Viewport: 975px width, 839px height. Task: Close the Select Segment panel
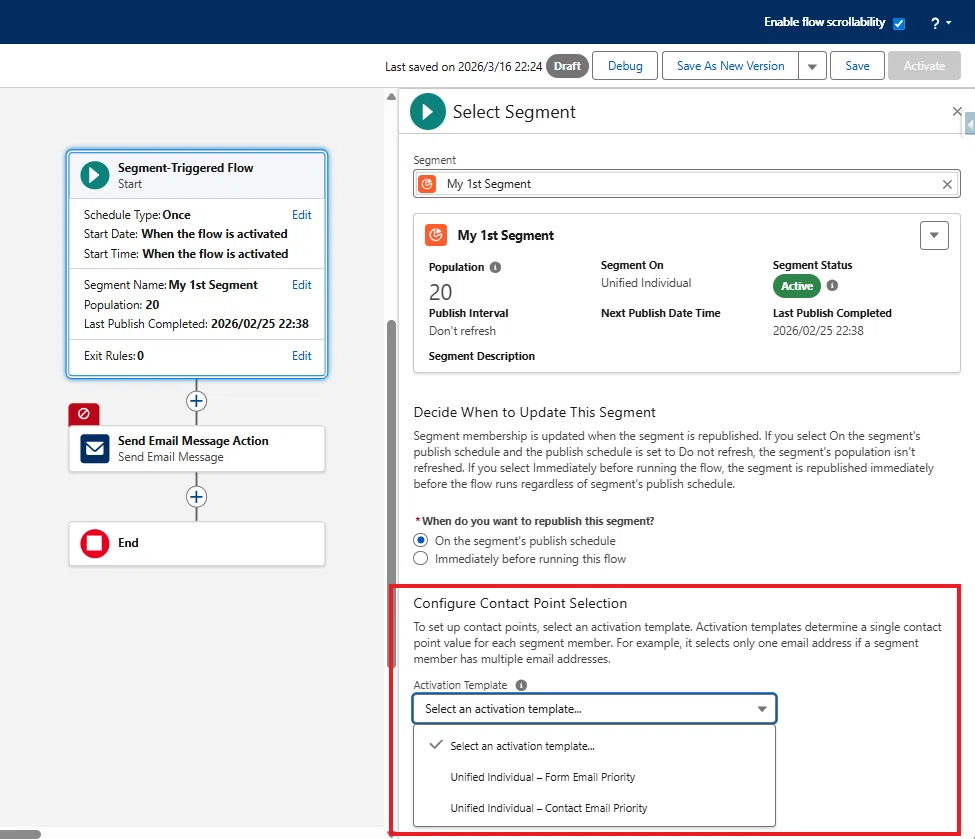957,111
